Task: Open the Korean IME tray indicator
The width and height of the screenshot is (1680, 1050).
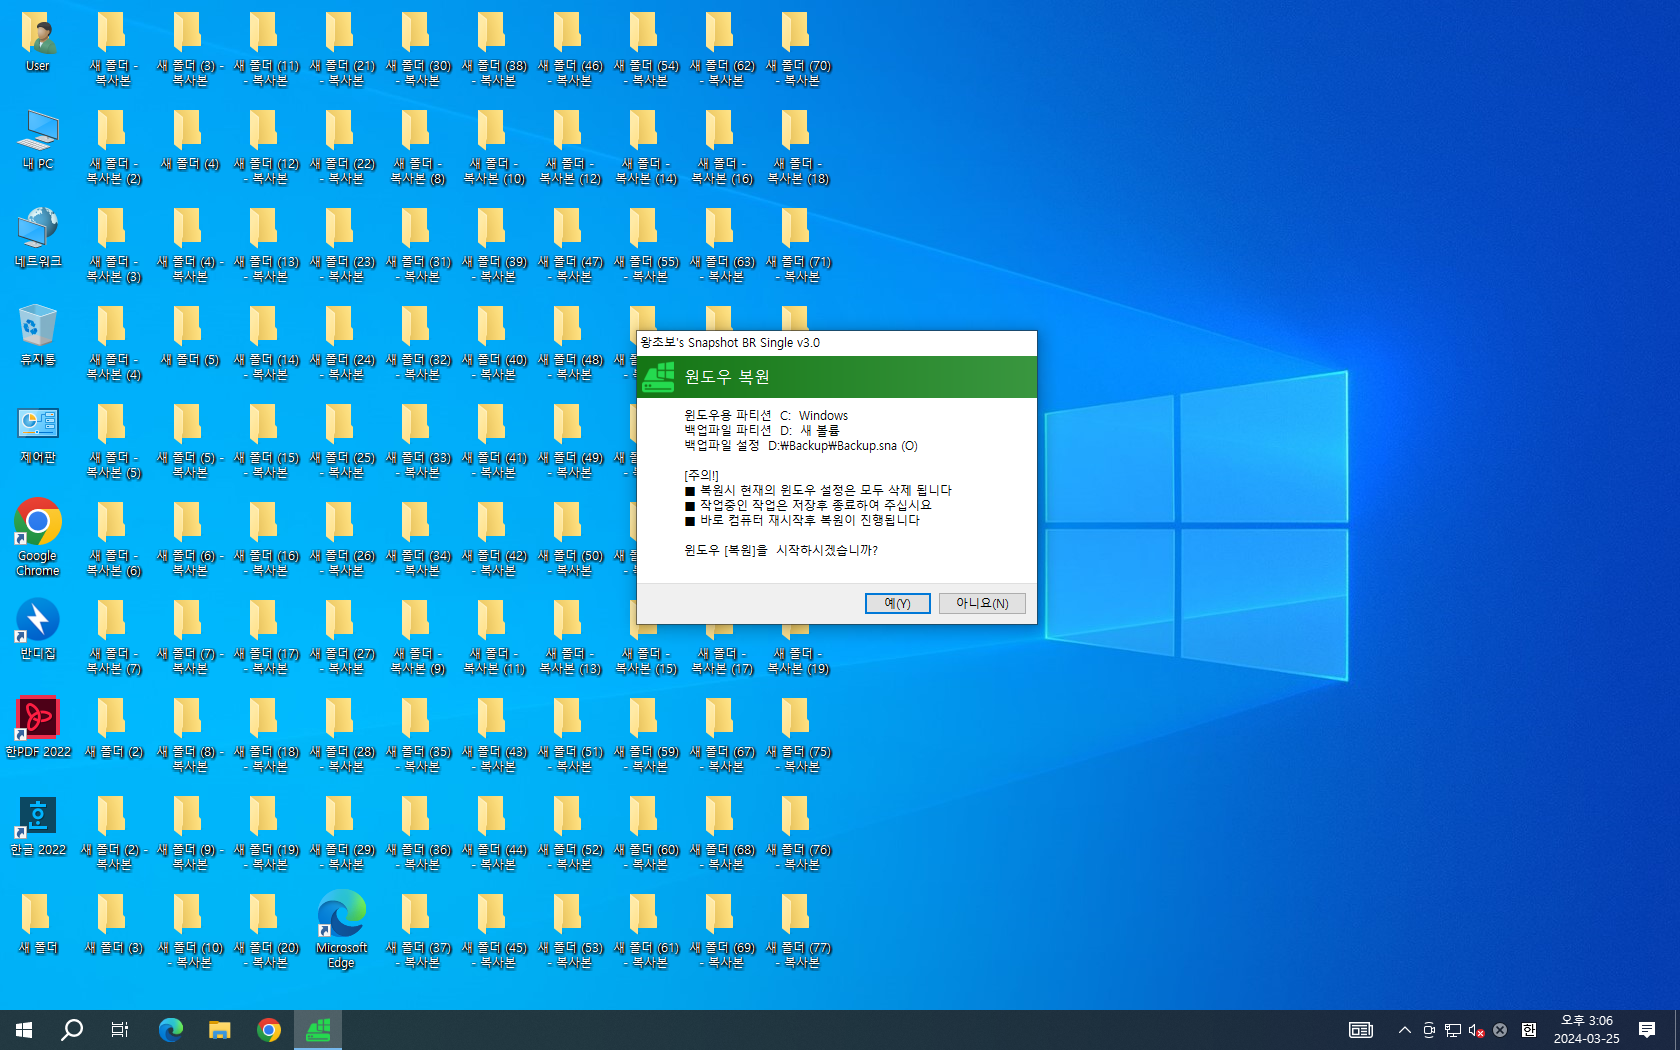Action: (x=1528, y=1030)
